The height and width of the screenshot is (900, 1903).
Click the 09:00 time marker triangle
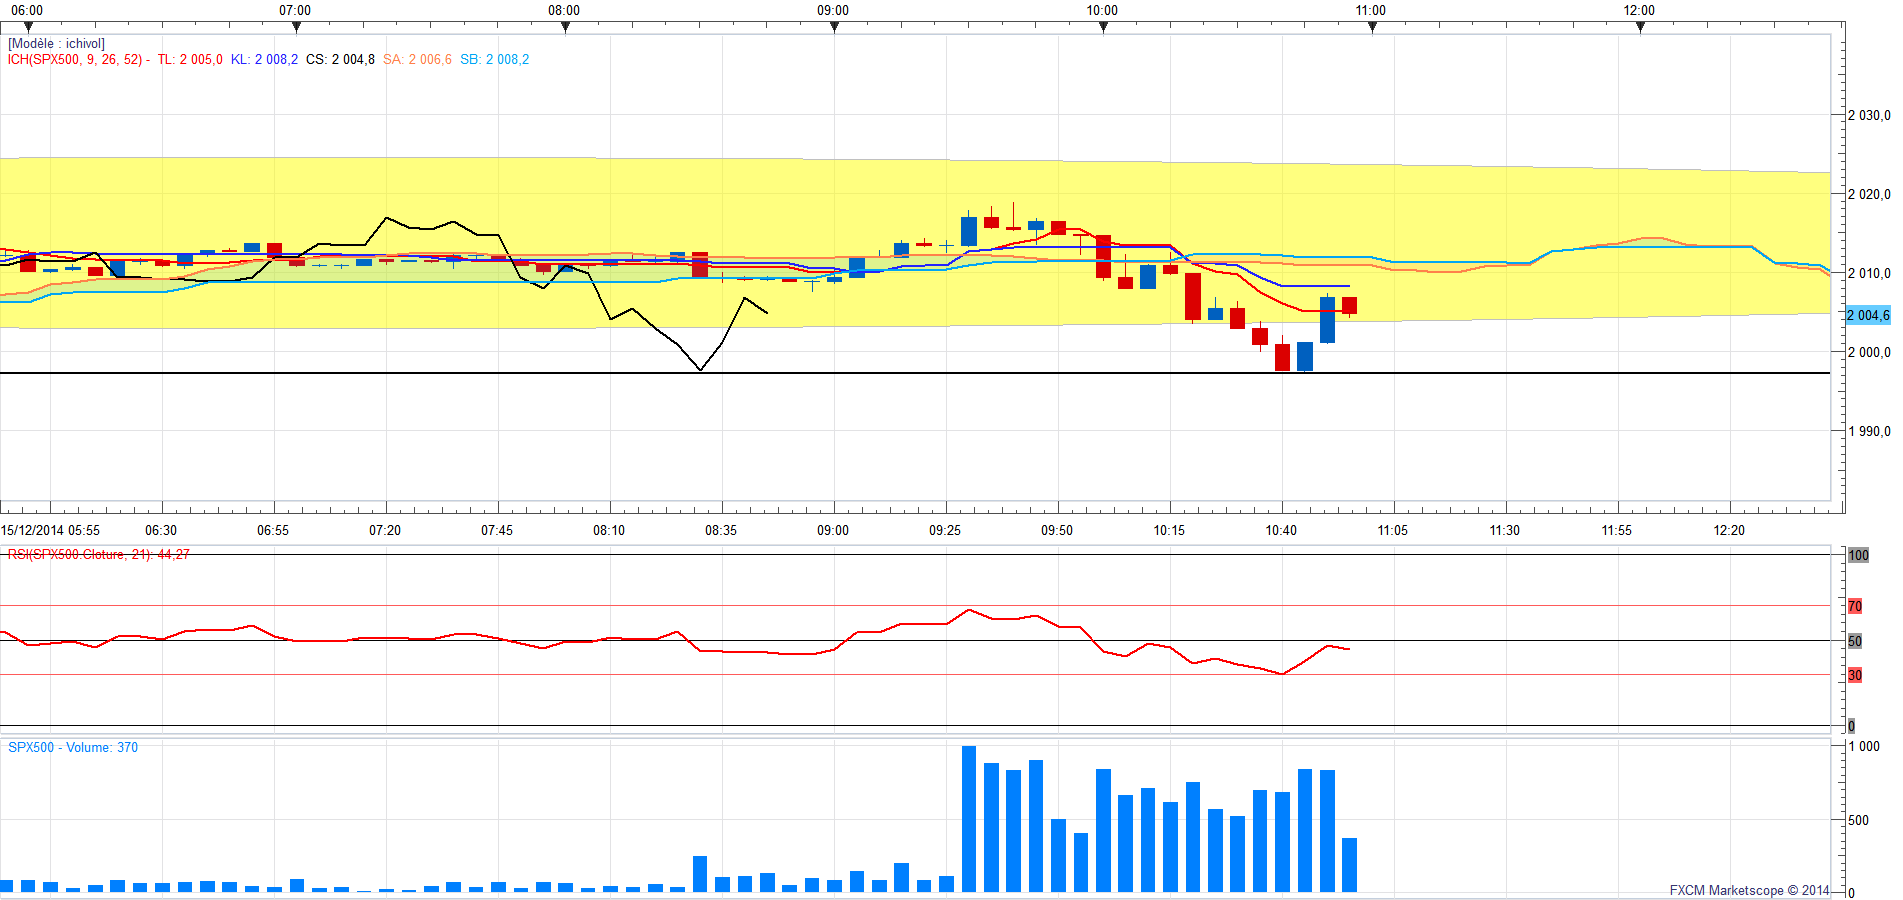click(x=834, y=28)
